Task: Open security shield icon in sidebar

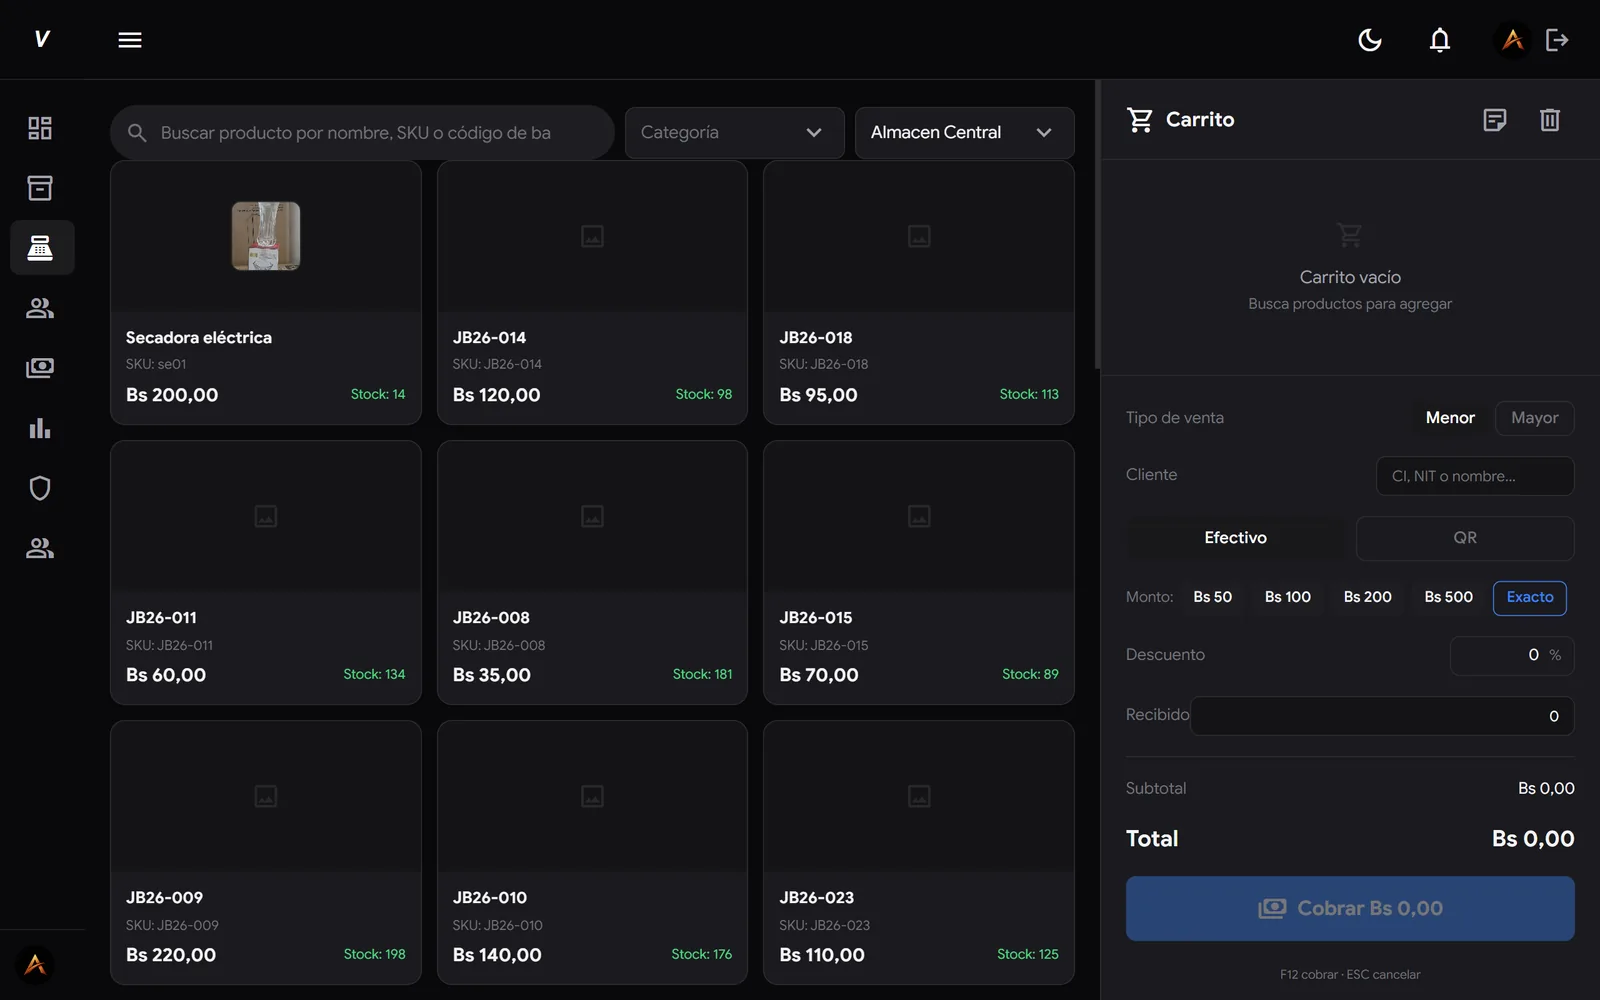Action: tap(40, 488)
